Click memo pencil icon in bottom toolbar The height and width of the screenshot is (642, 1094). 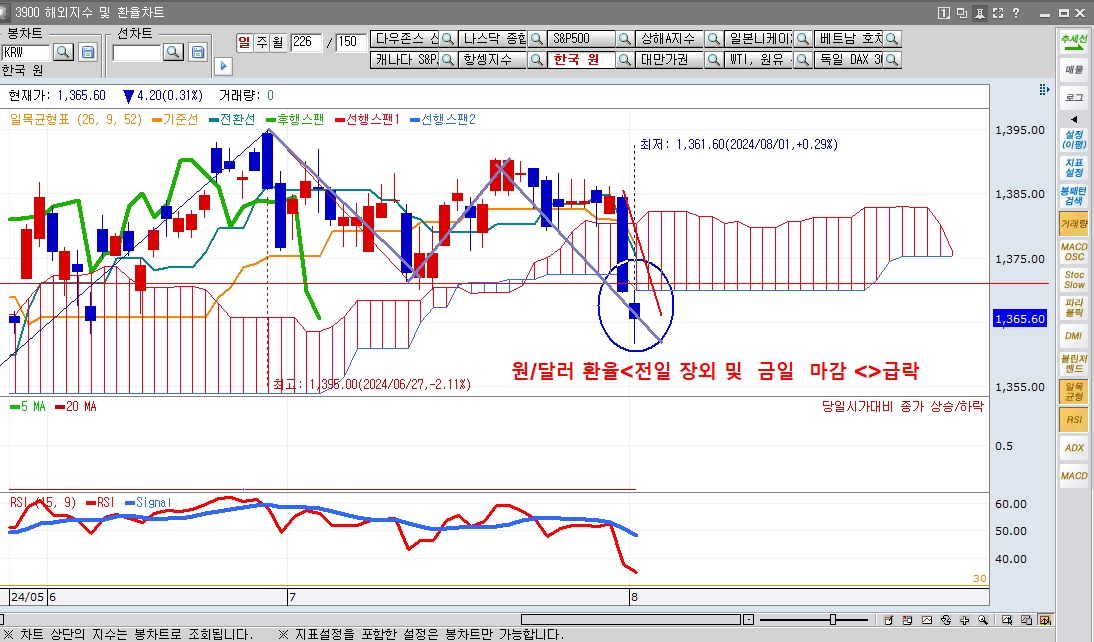coord(888,620)
